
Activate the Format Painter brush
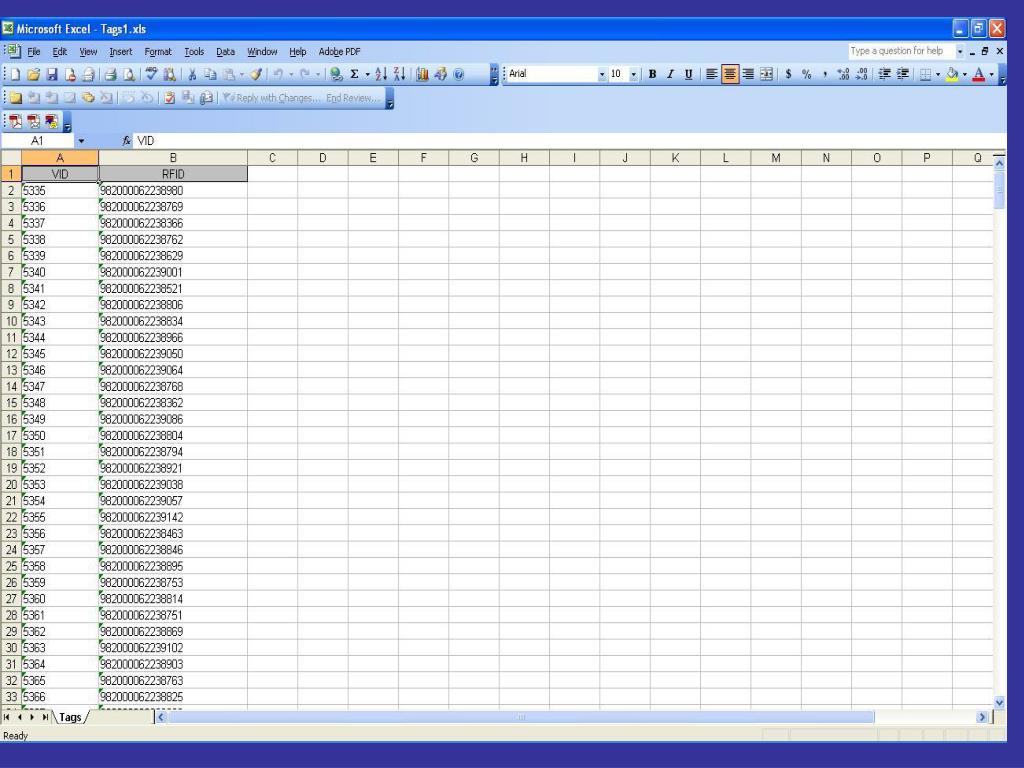pos(256,74)
